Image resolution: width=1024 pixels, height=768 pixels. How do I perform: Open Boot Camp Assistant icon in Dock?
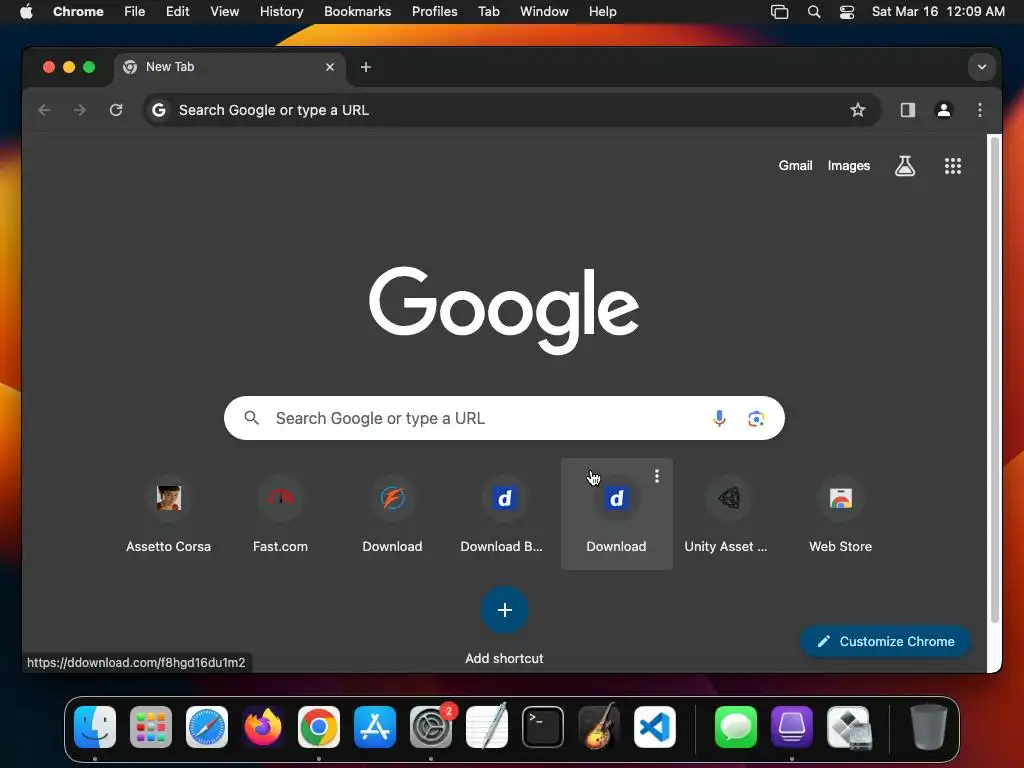[x=848, y=727]
